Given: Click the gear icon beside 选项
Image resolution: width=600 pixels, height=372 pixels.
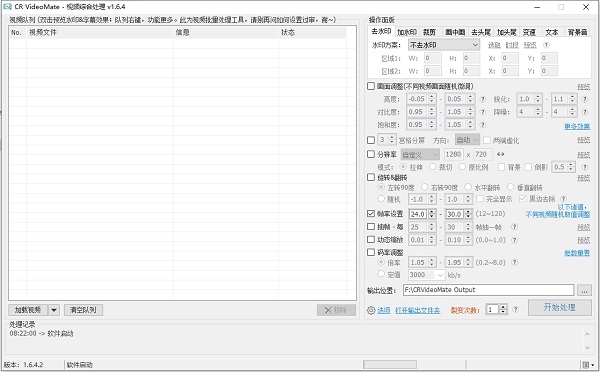Looking at the screenshot, I should coord(371,310).
